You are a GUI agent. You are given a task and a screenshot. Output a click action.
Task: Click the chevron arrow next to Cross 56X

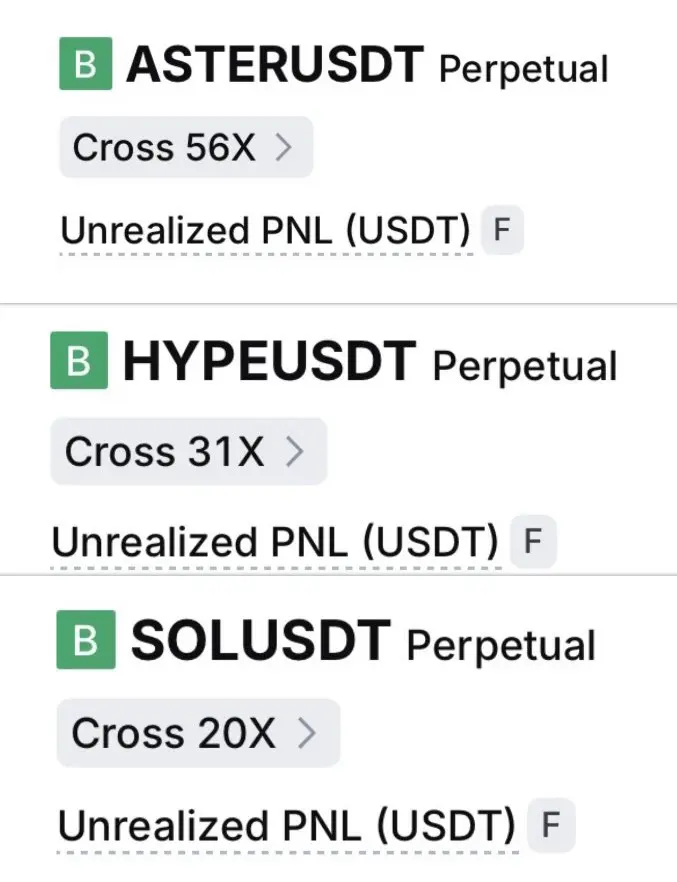pyautogui.click(x=283, y=147)
